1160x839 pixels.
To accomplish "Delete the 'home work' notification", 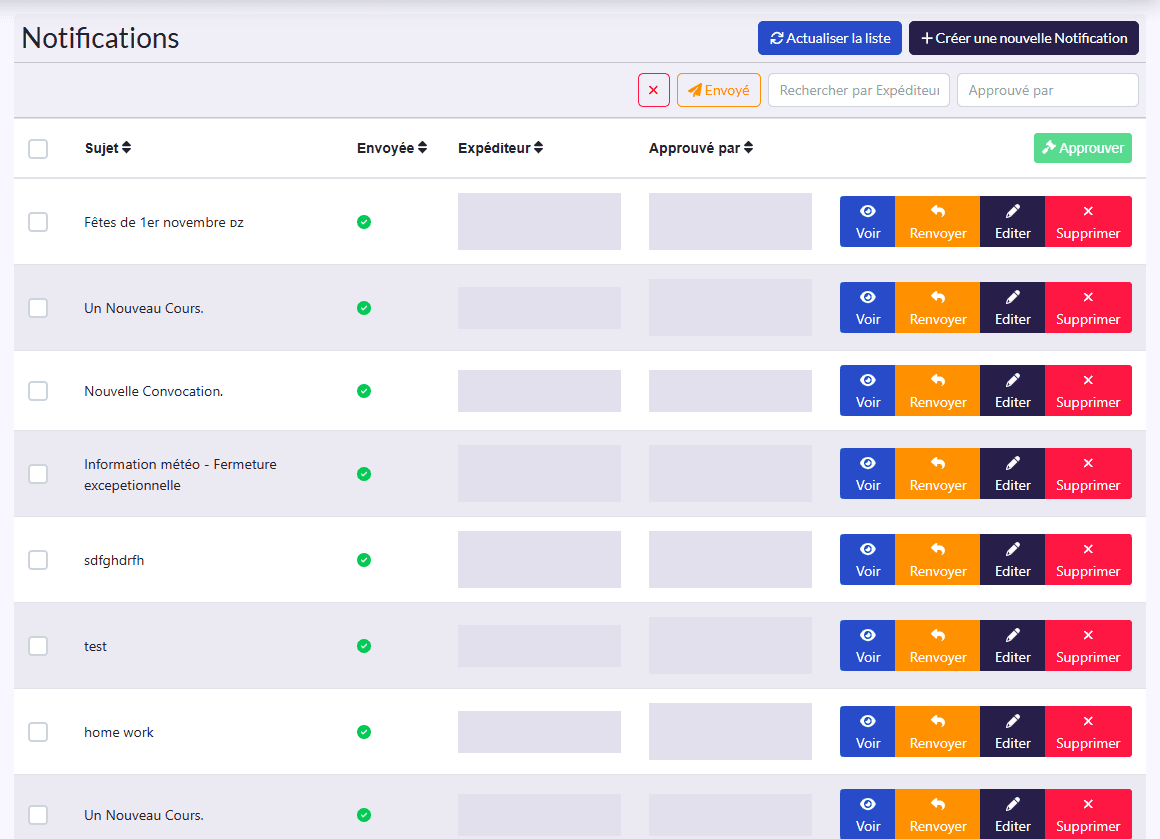I will [x=1088, y=731].
